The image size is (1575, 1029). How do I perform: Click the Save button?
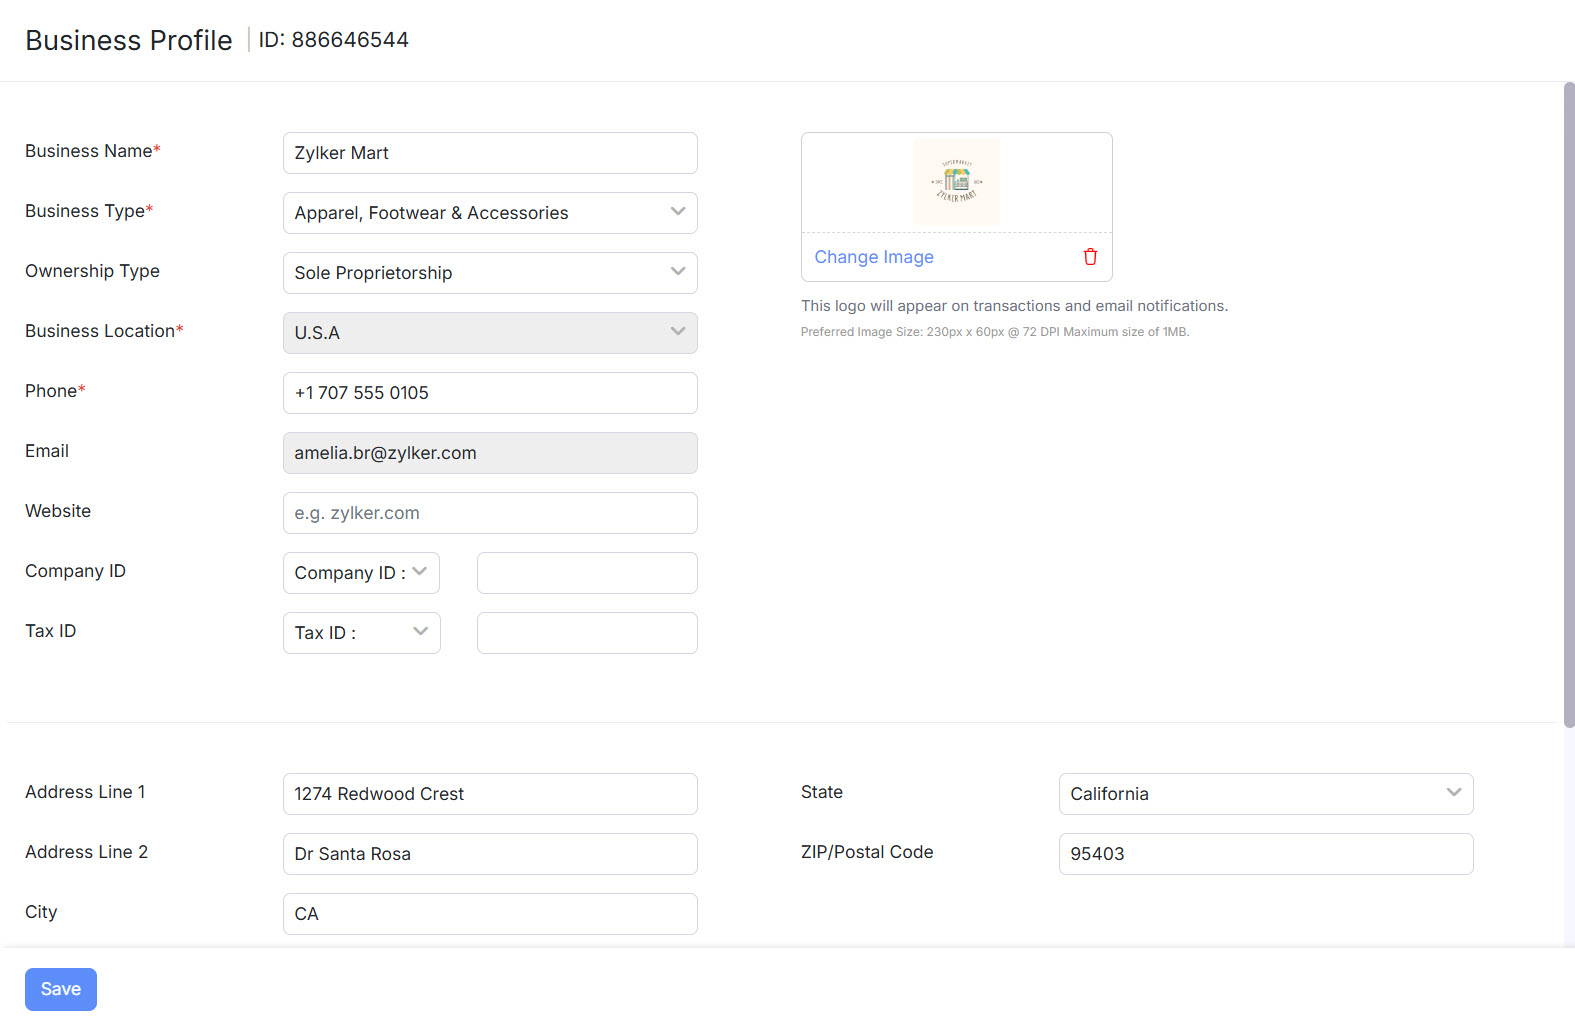coord(61,989)
